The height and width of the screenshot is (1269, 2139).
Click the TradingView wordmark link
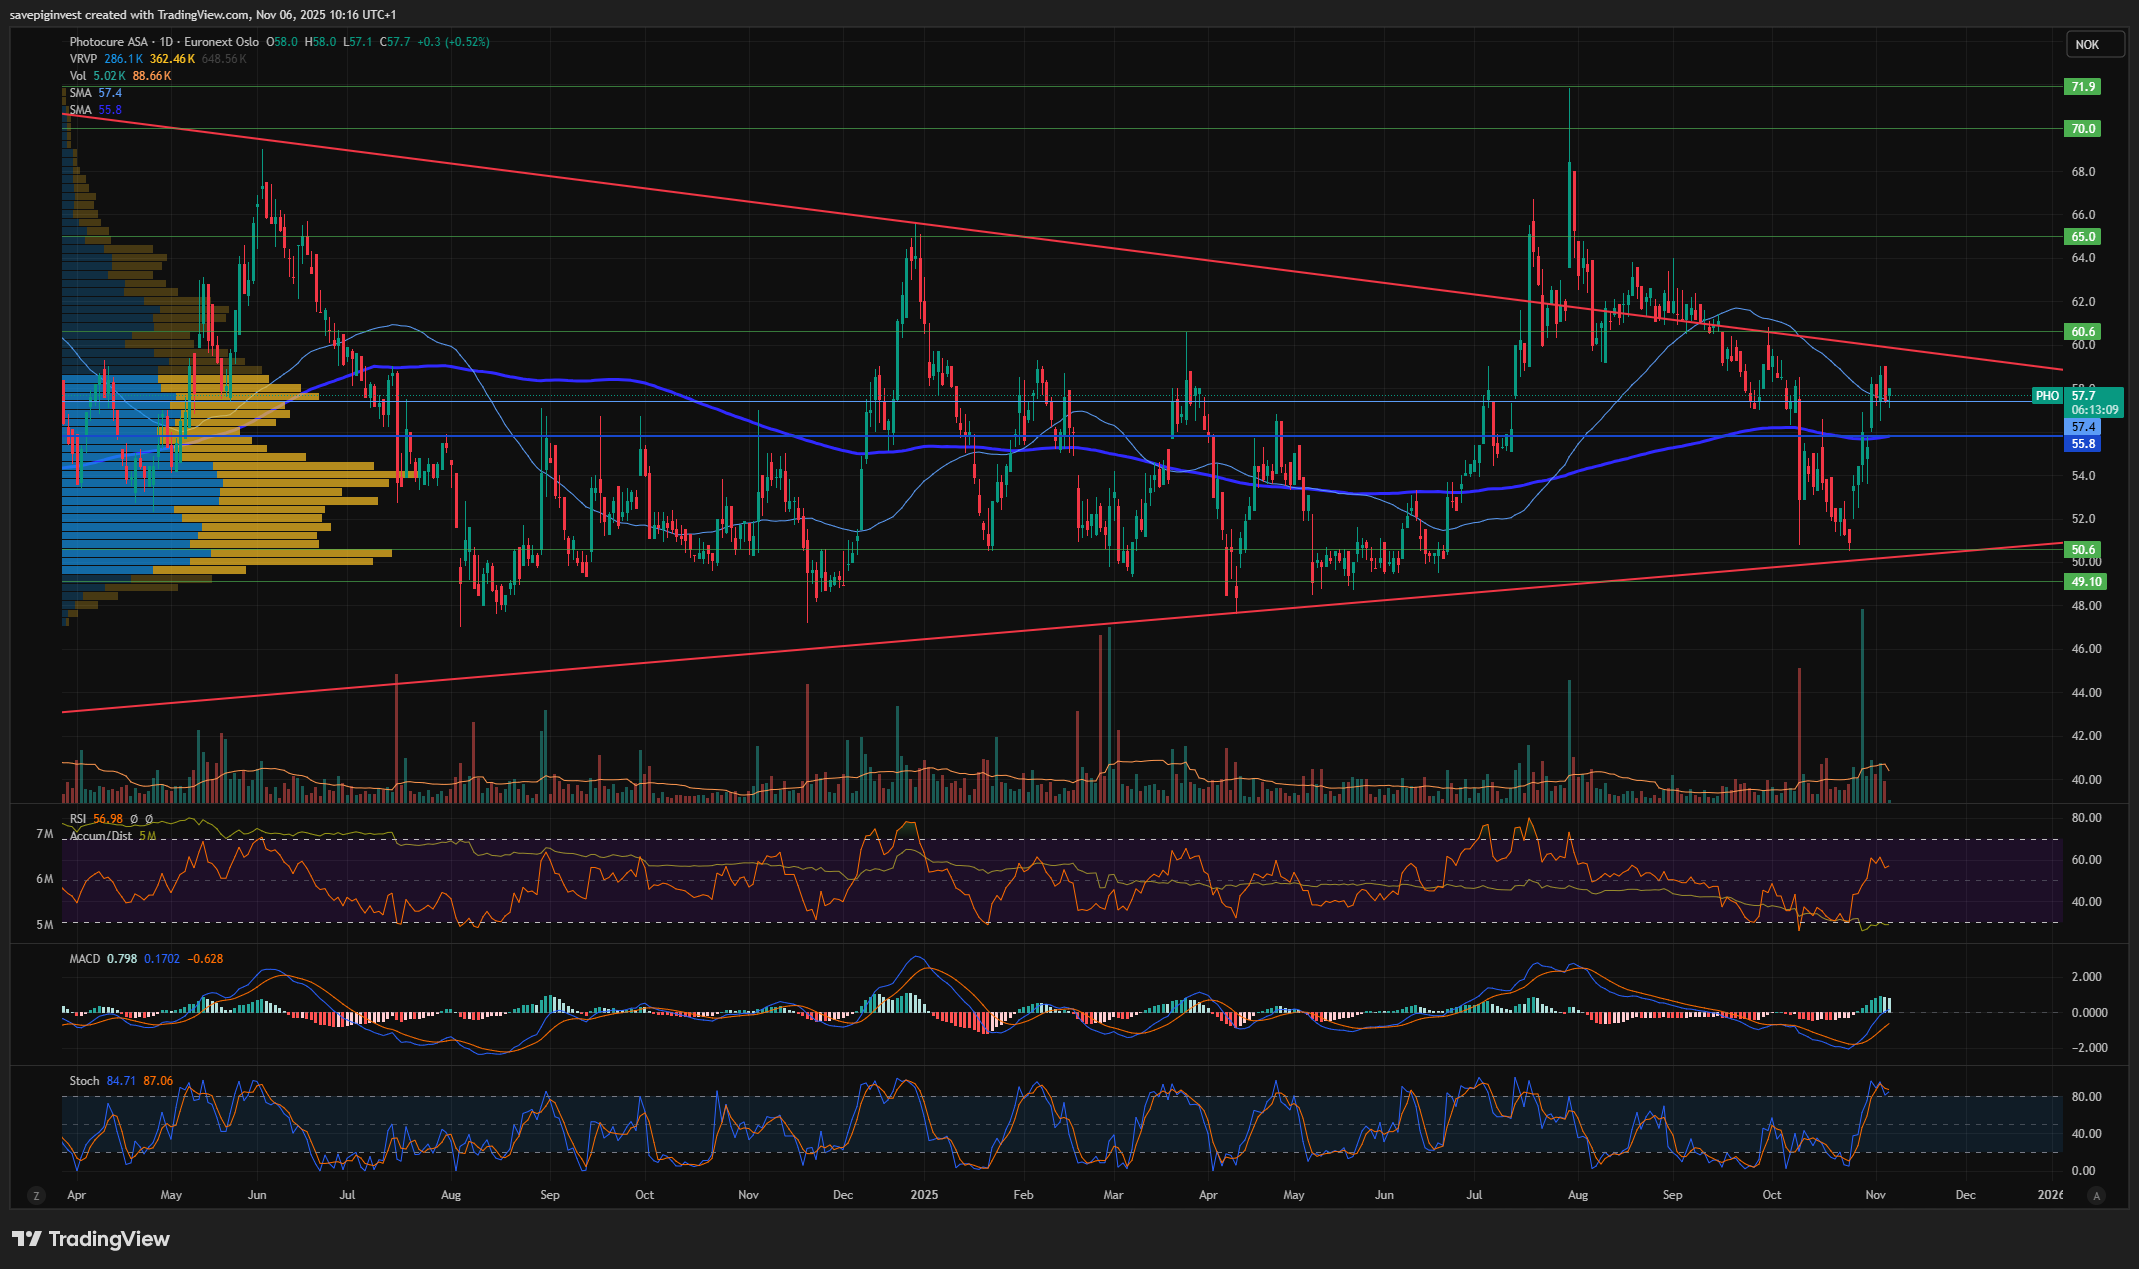click(x=109, y=1239)
